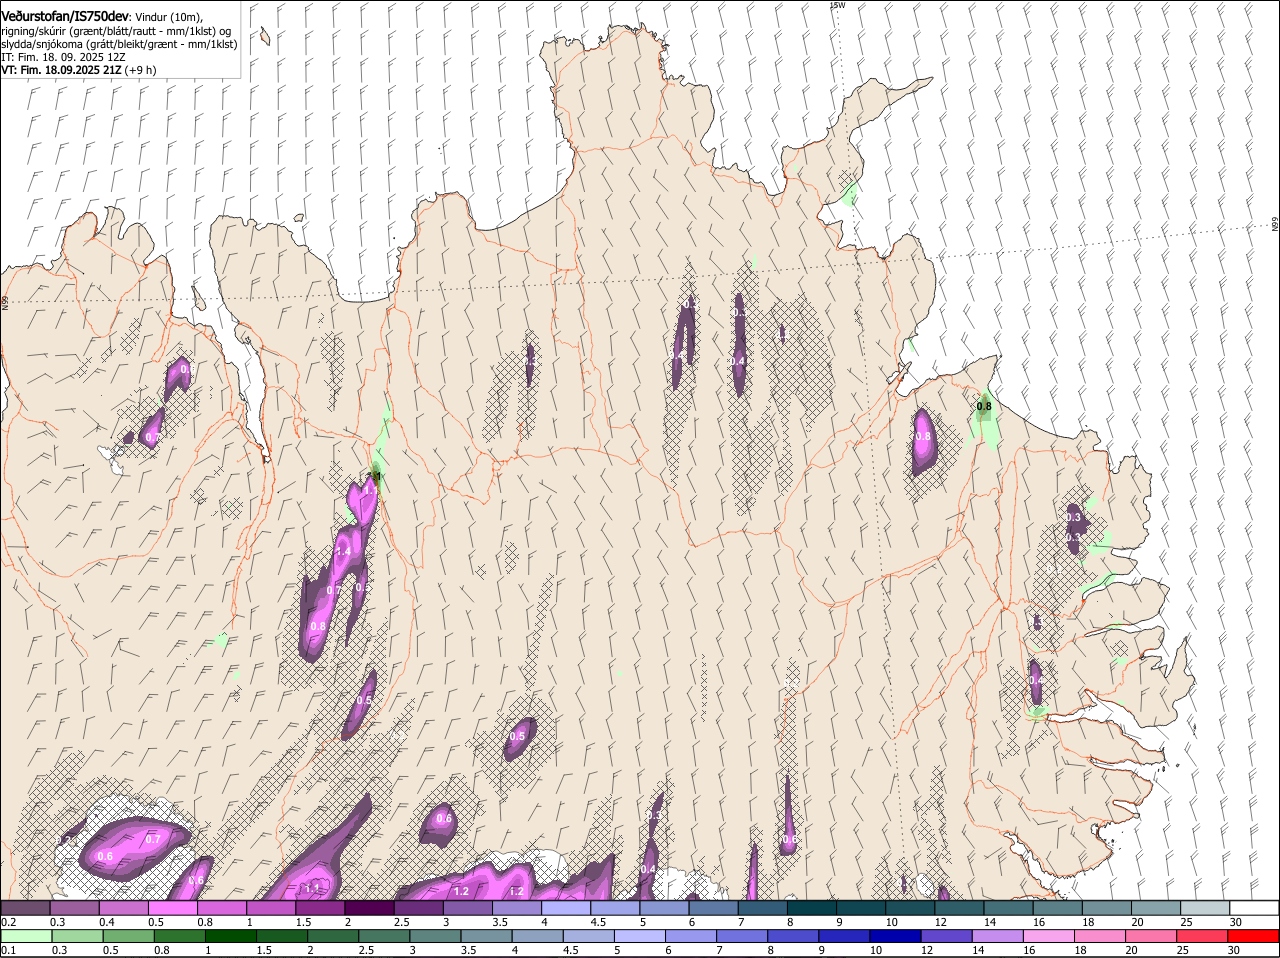
Task: Select the "30" label under the lower legend row
Action: 1233,950
